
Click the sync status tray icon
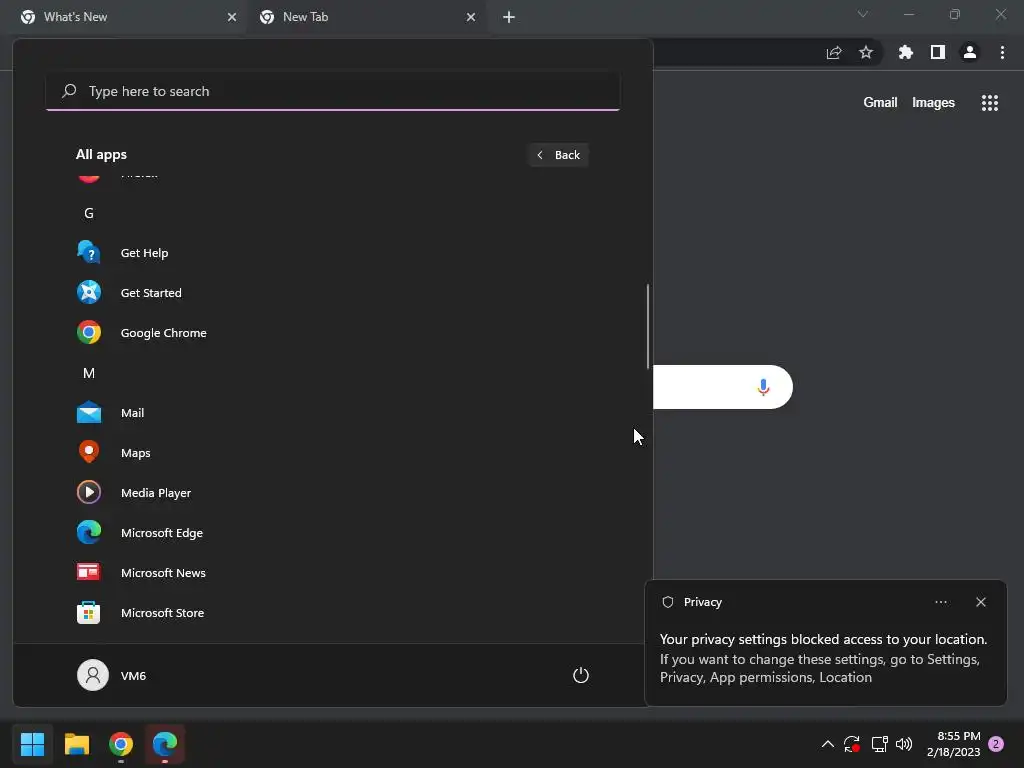click(852, 744)
